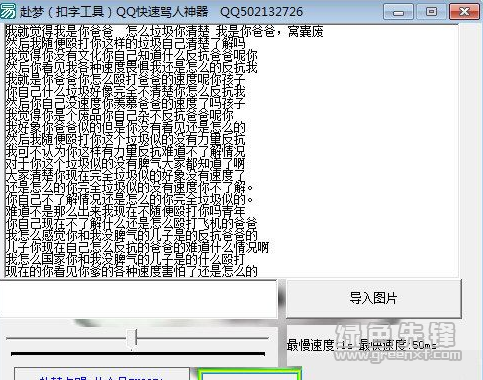Click the partially visible blue-text button at bottom left

point(102,374)
